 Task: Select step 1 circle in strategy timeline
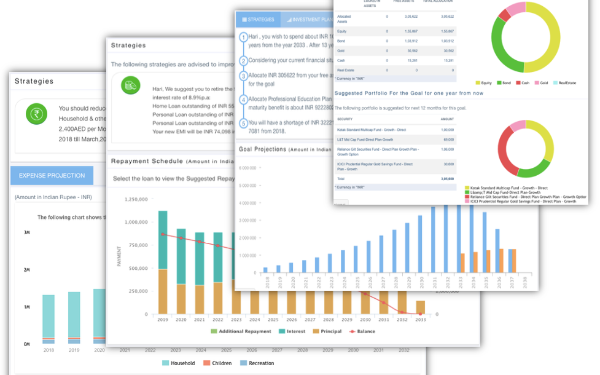click(243, 38)
